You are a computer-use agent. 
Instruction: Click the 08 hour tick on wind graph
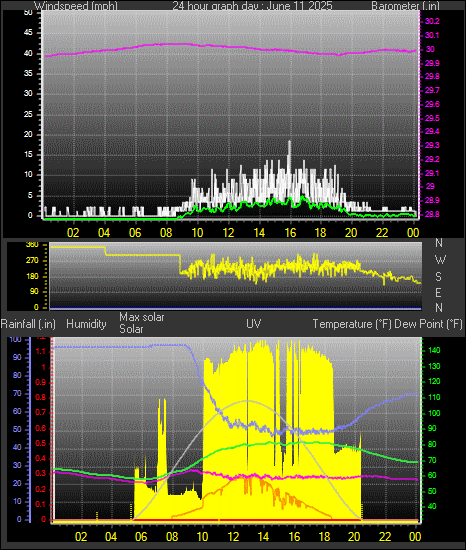pos(166,233)
